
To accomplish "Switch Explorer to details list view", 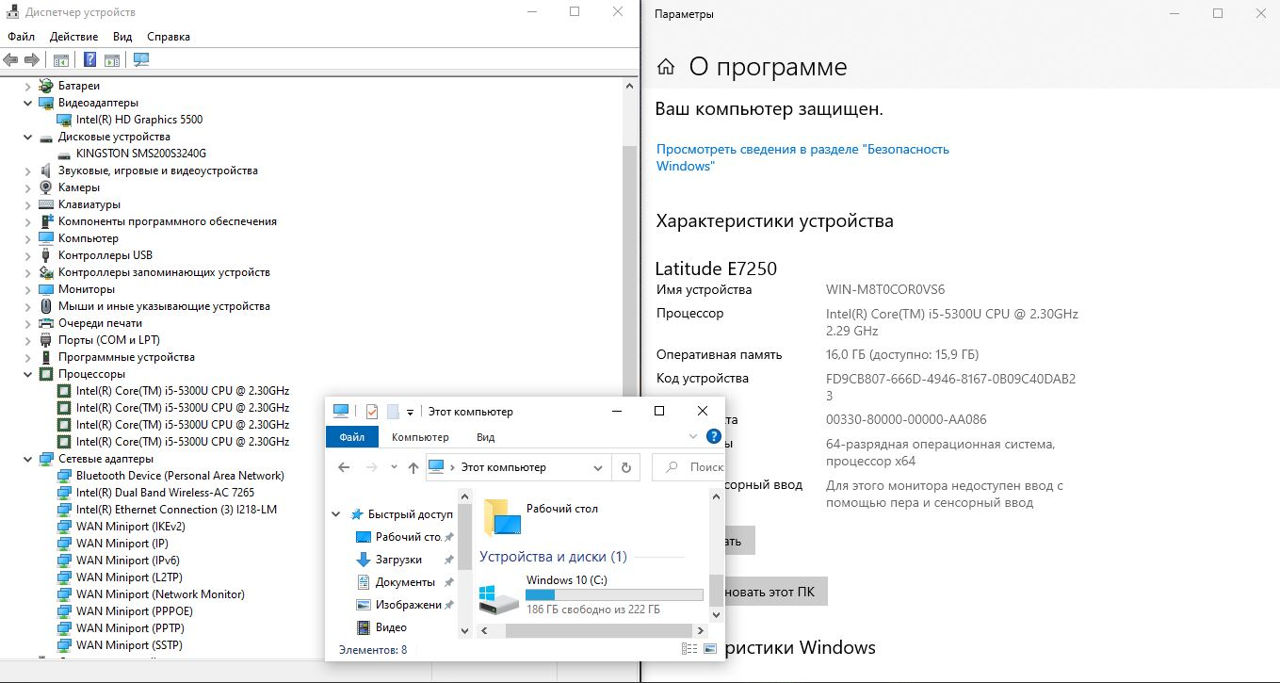I will [x=689, y=649].
